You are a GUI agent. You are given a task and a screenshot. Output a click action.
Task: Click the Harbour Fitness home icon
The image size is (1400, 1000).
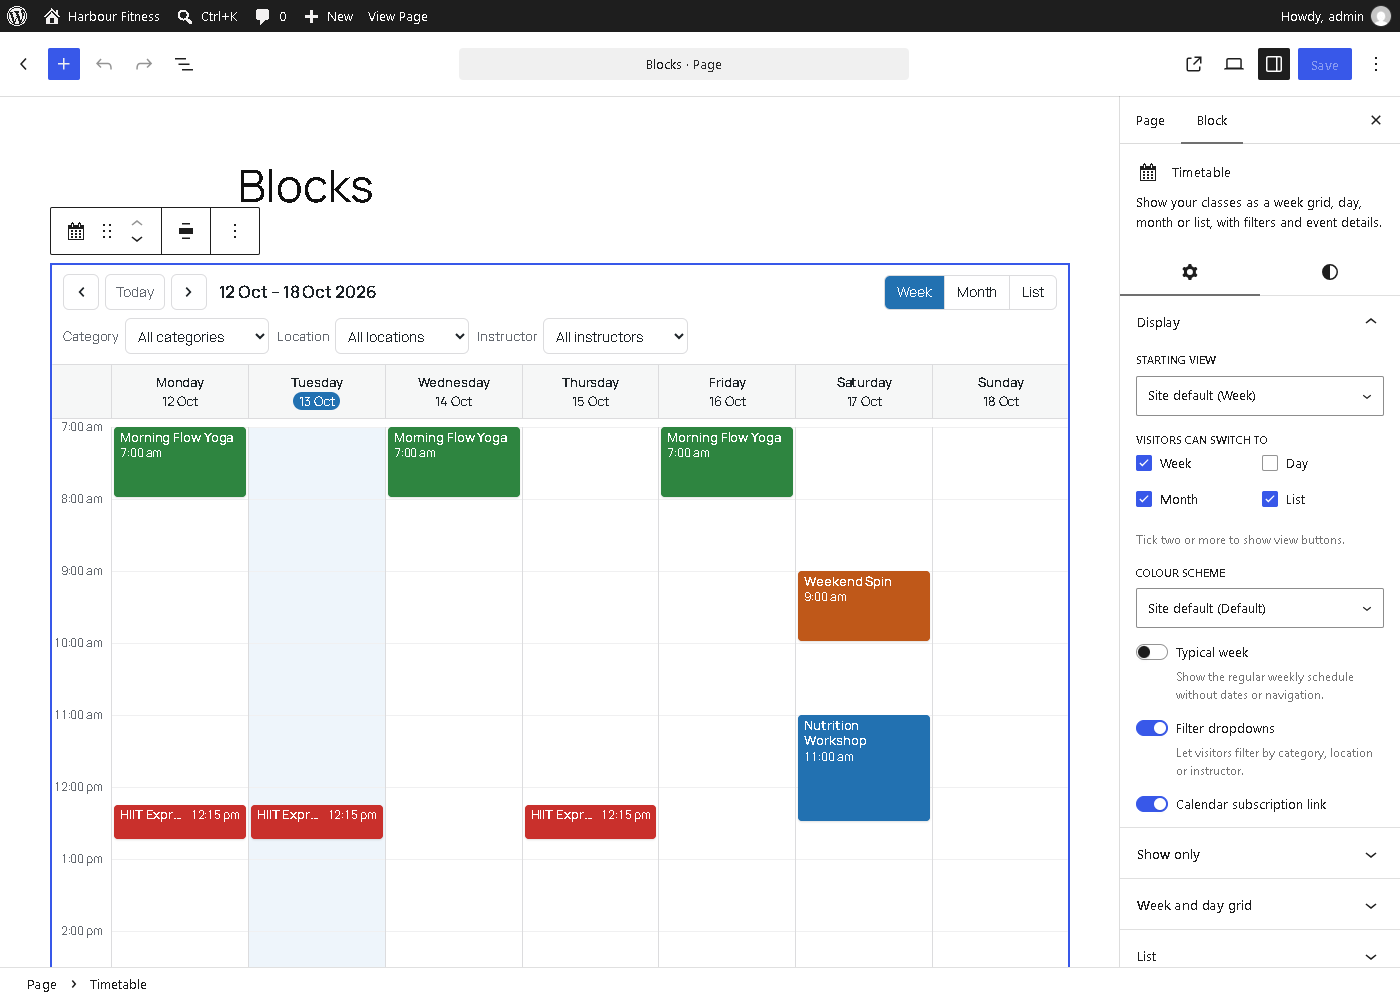click(52, 16)
